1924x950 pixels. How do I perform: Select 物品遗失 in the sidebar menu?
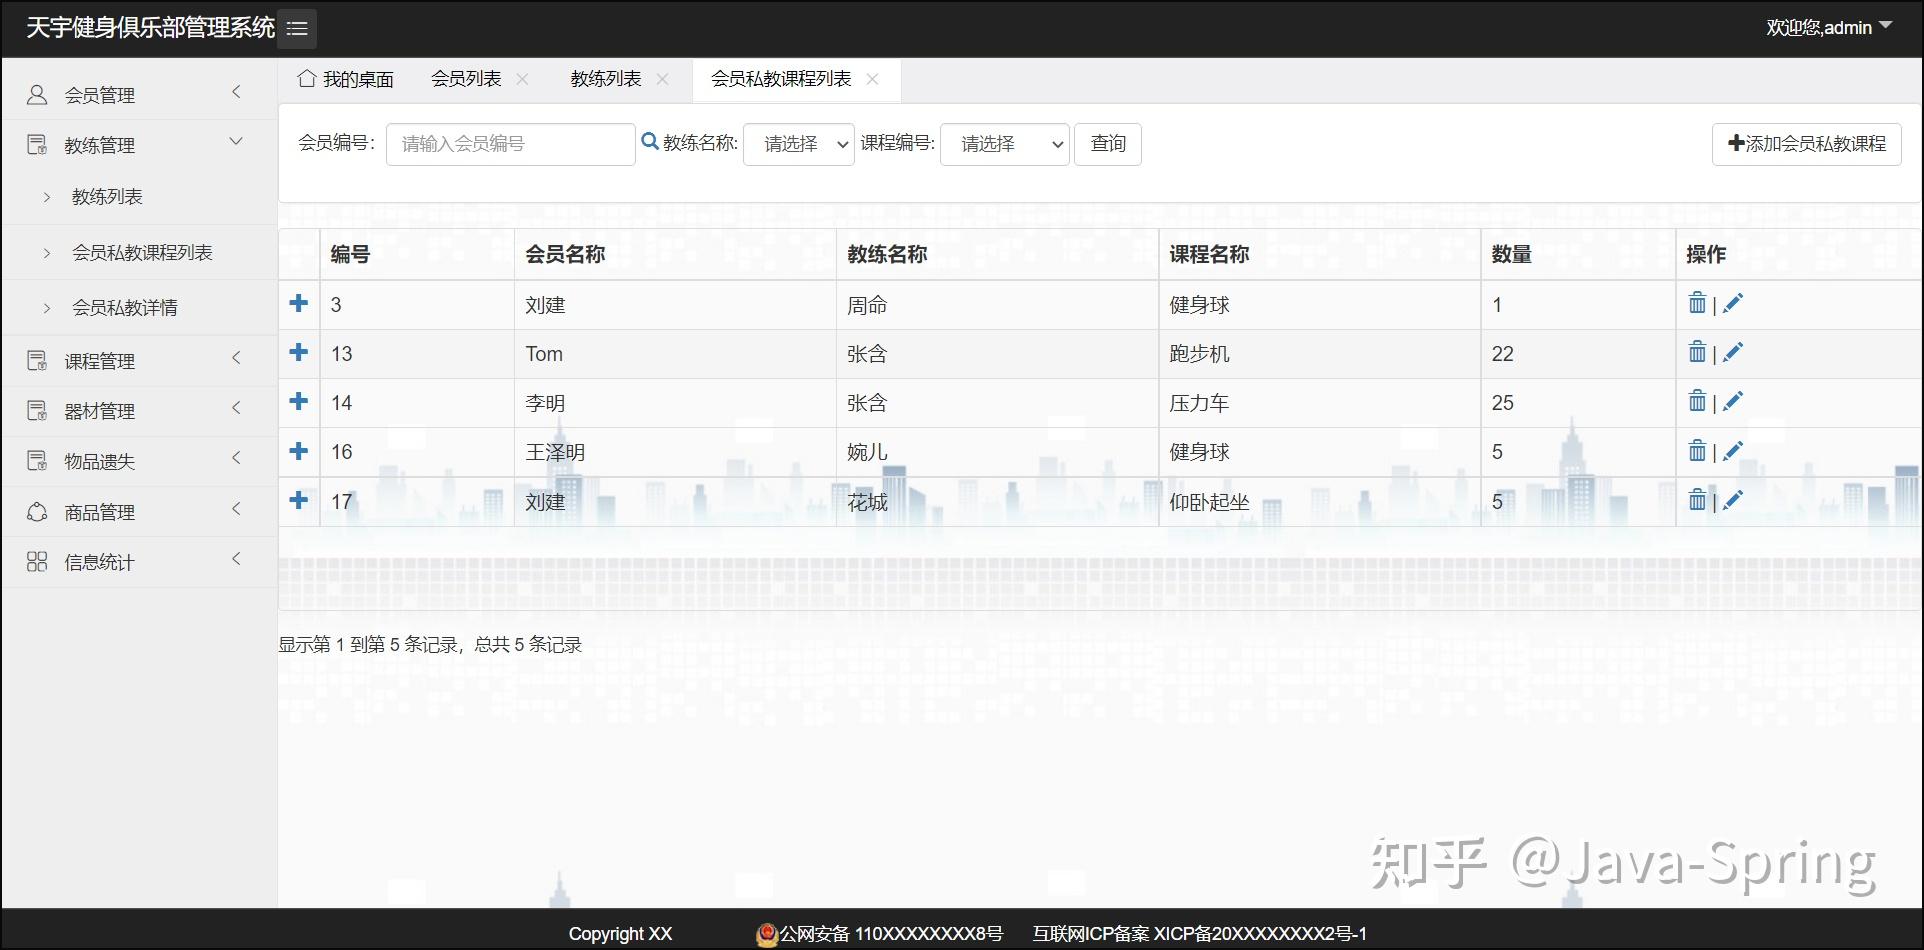tap(98, 460)
